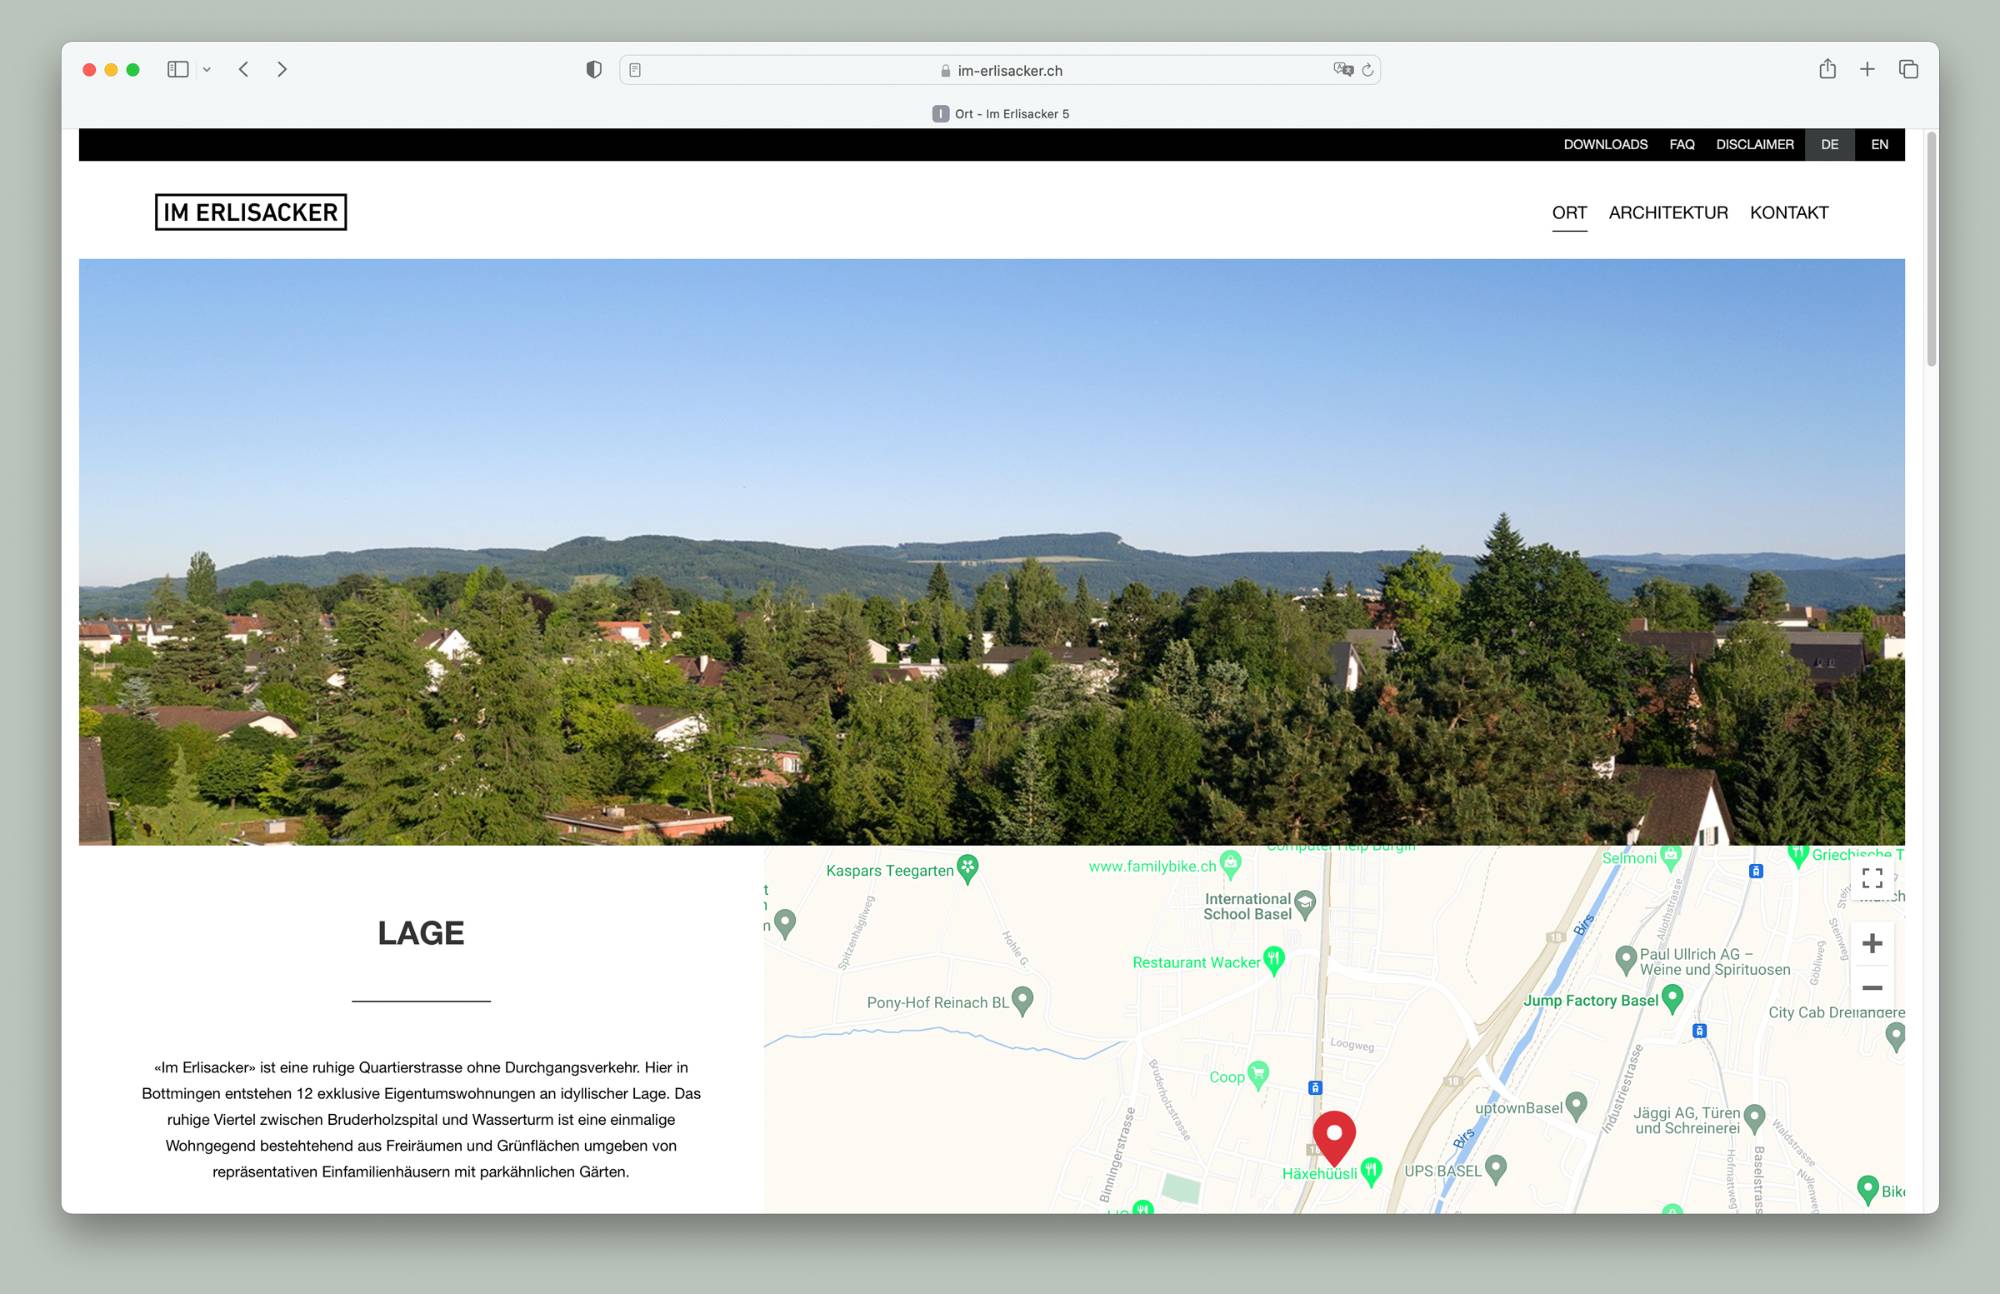Toggle the Safari sidebar
This screenshot has height=1294, width=2000.
[178, 70]
